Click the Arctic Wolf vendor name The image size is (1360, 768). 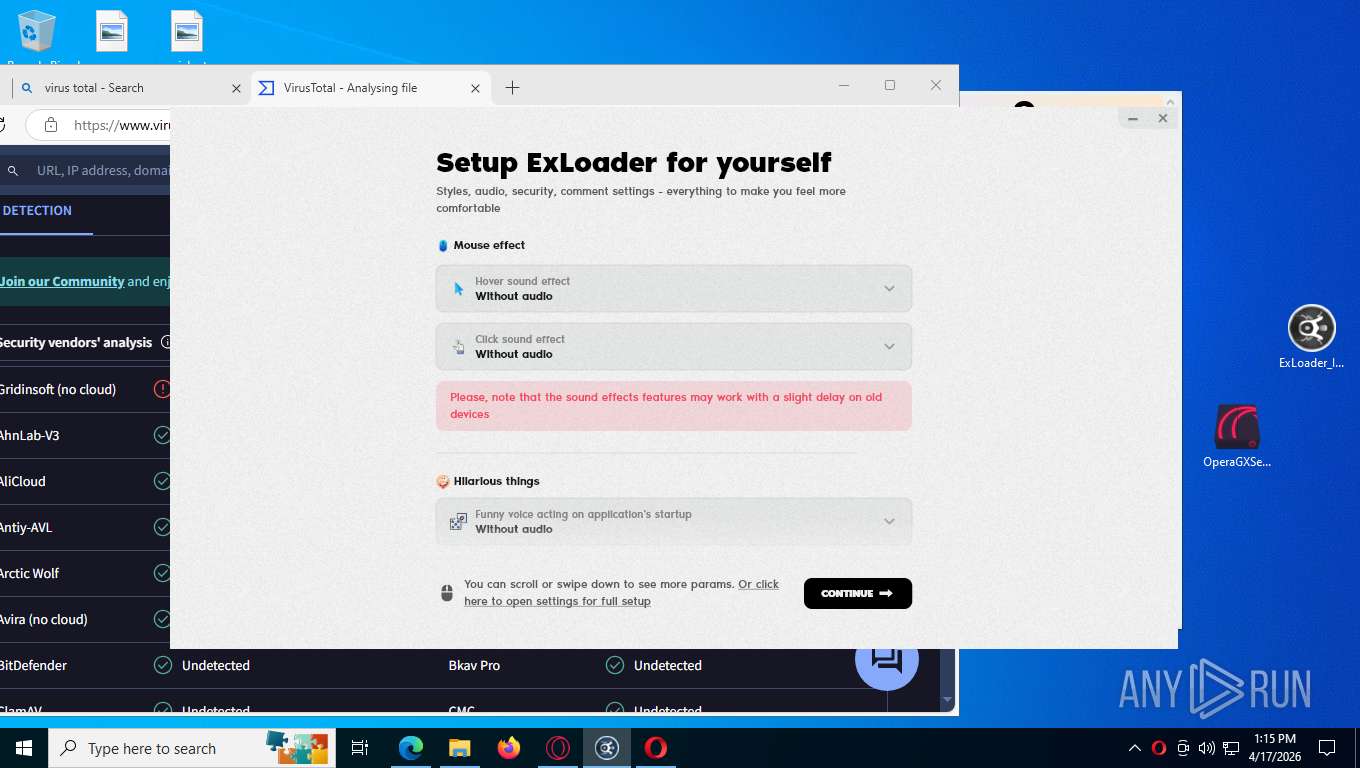point(30,573)
